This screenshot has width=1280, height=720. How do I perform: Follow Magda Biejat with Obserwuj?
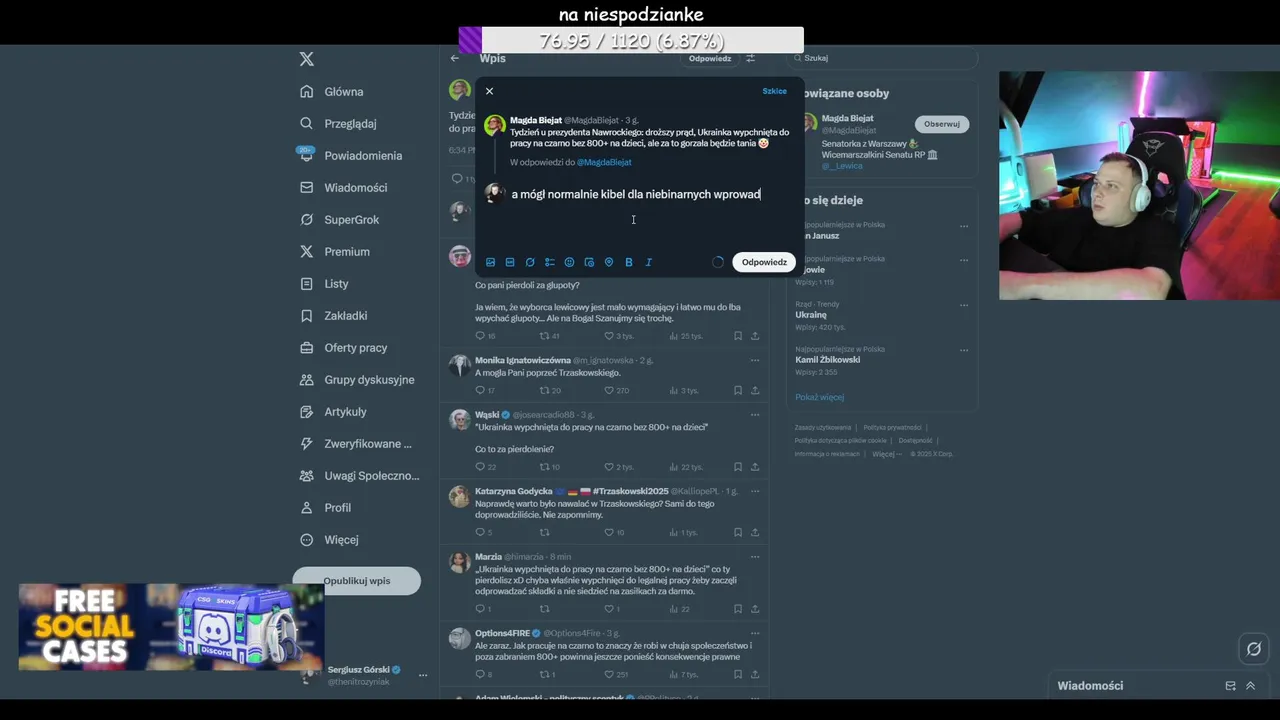click(x=942, y=124)
